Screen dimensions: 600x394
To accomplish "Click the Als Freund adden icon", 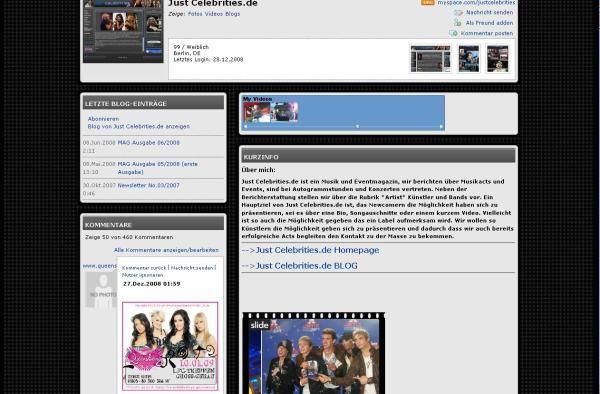I will [x=457, y=23].
